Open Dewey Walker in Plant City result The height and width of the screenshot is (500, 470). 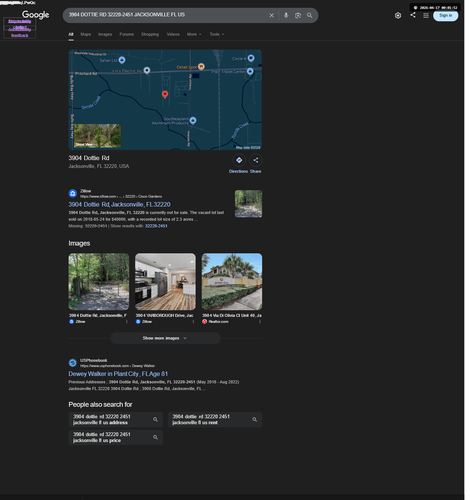click(x=118, y=374)
